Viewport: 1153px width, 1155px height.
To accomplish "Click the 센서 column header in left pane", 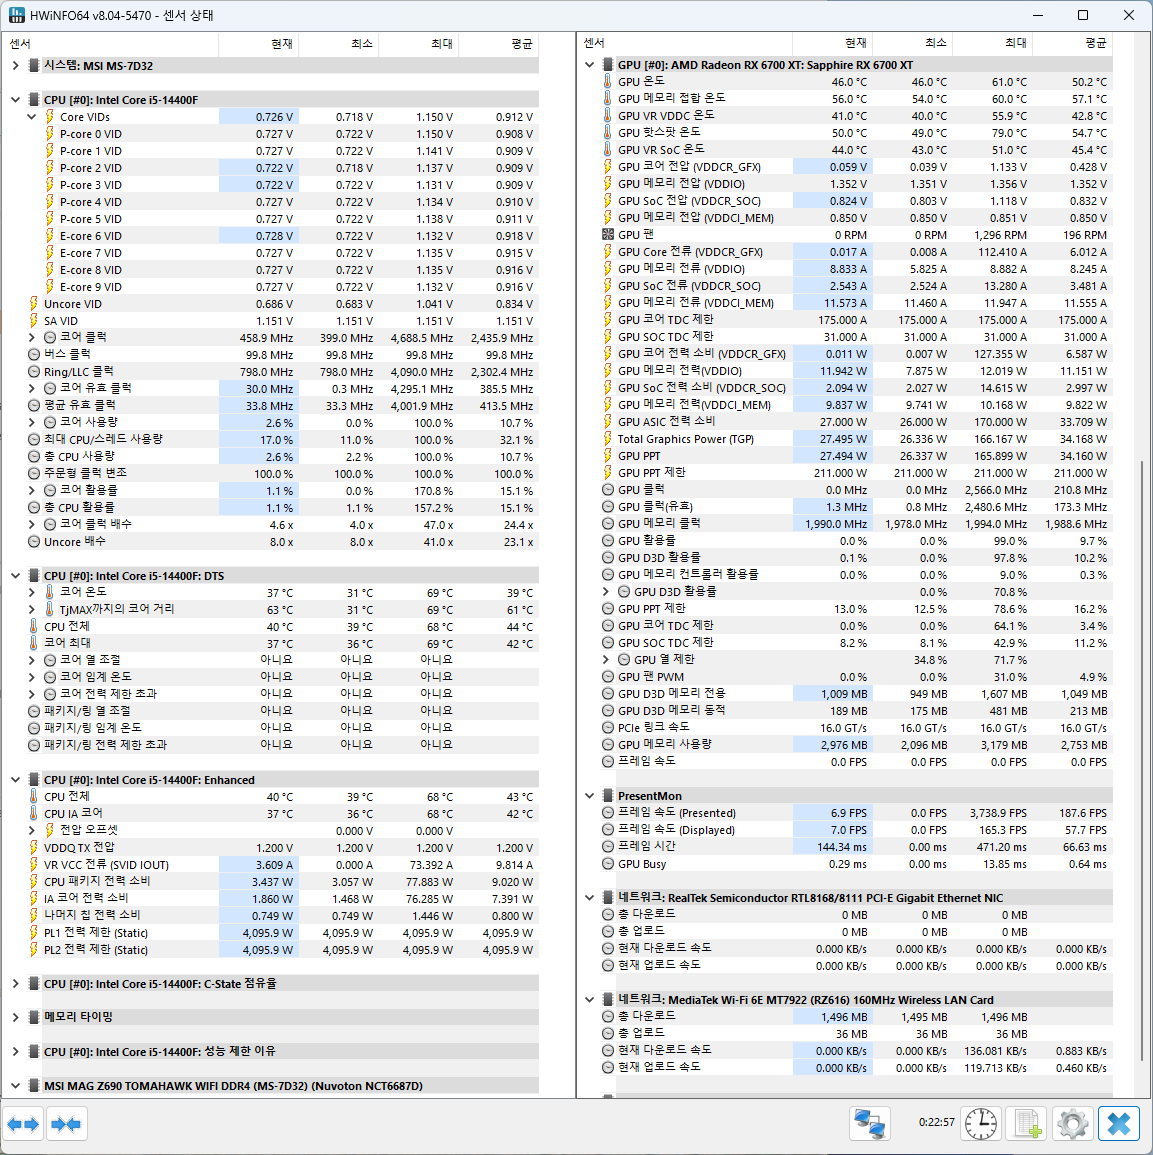I will [111, 44].
